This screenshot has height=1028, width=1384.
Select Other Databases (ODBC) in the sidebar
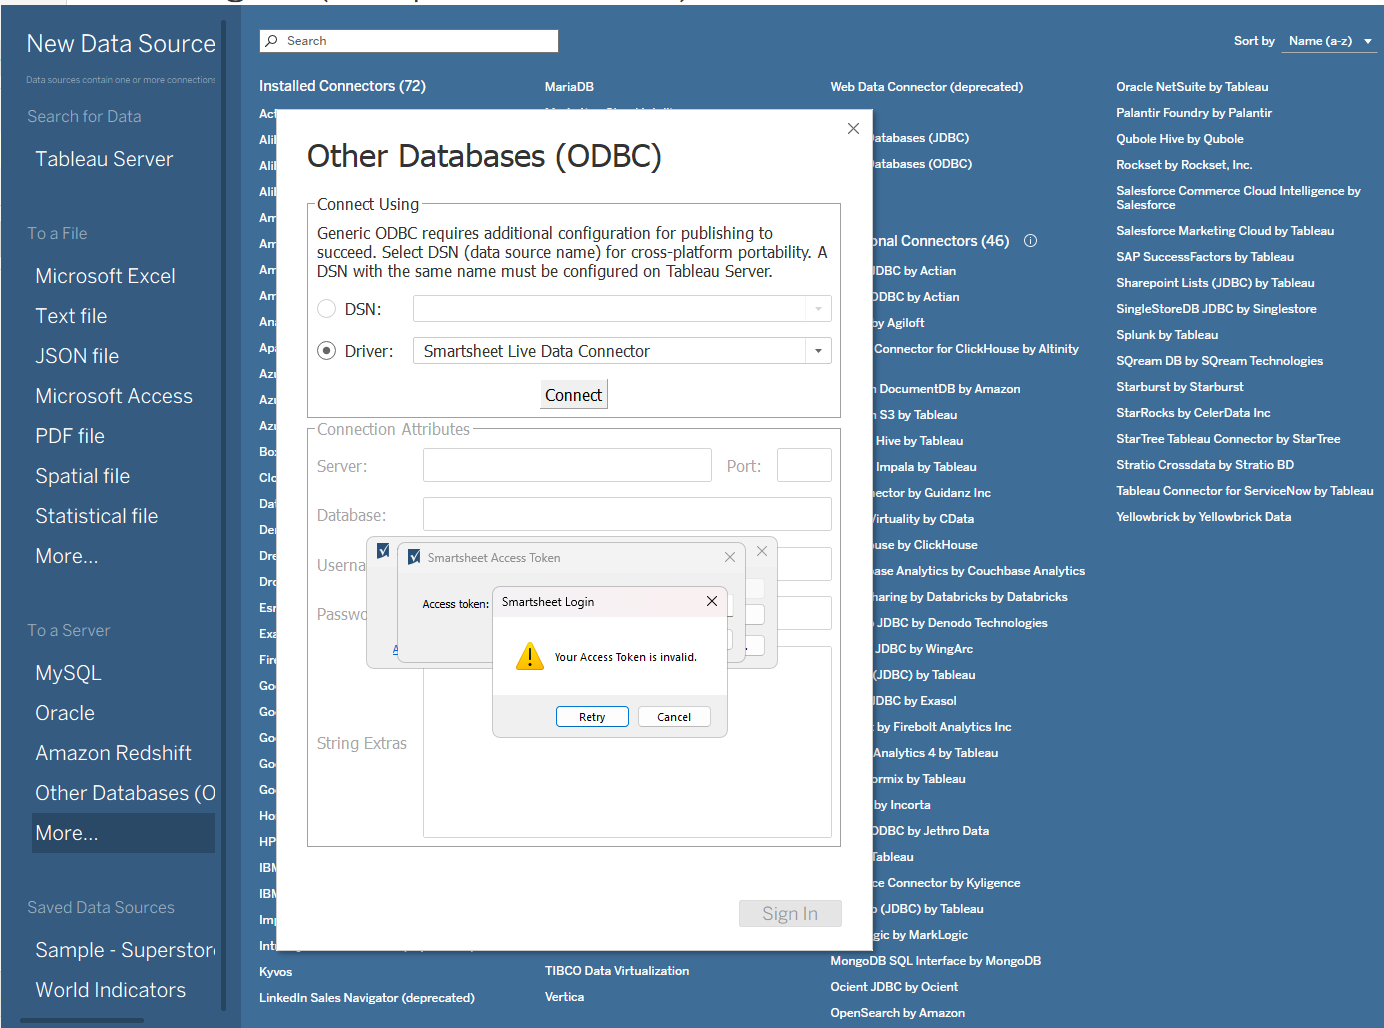pos(125,793)
